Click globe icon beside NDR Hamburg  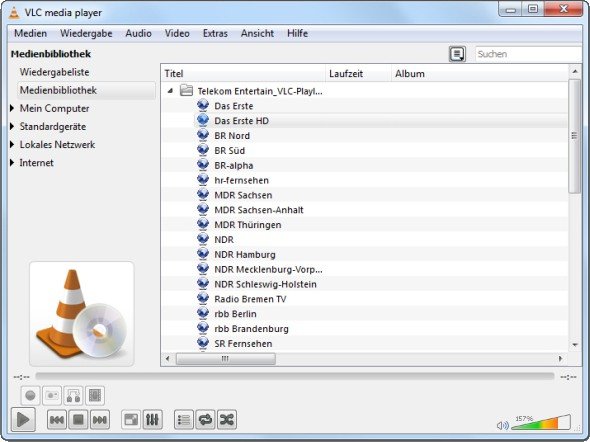click(203, 254)
